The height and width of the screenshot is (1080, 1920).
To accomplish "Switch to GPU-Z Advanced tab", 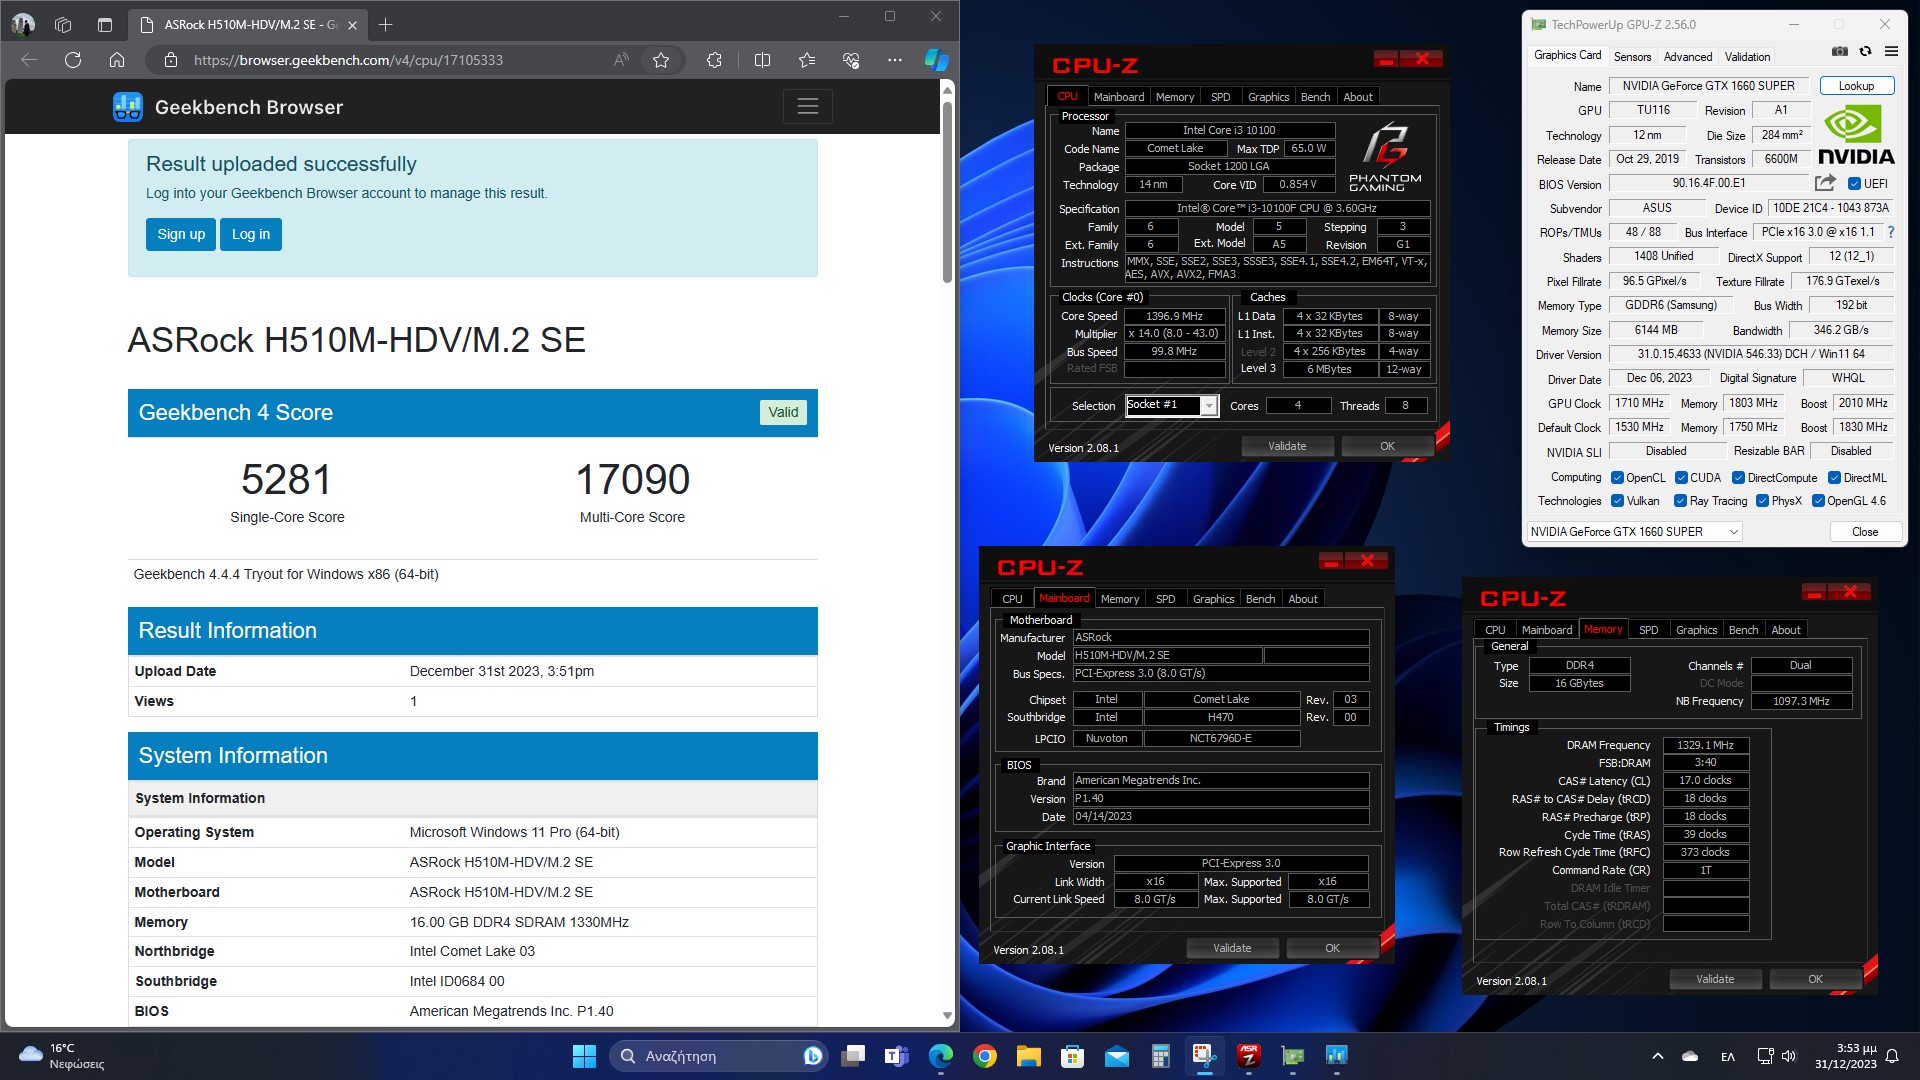I will click(x=1688, y=57).
